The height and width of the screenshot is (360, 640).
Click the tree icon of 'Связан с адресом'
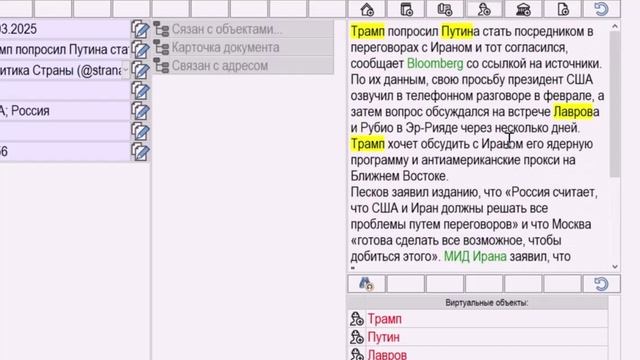click(161, 65)
